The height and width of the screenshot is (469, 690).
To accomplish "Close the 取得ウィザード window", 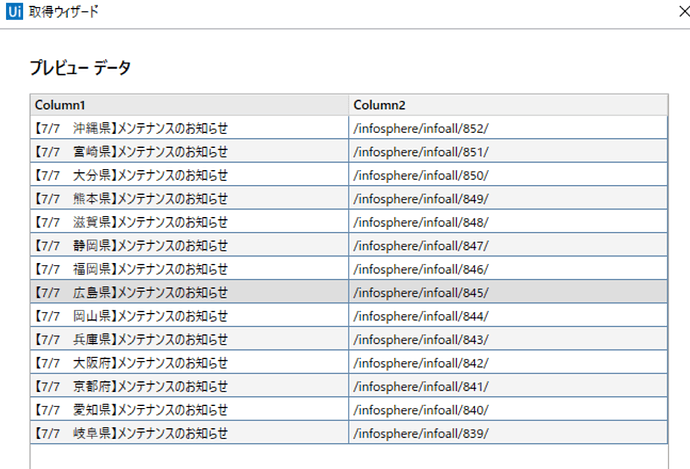I will pyautogui.click(x=684, y=12).
